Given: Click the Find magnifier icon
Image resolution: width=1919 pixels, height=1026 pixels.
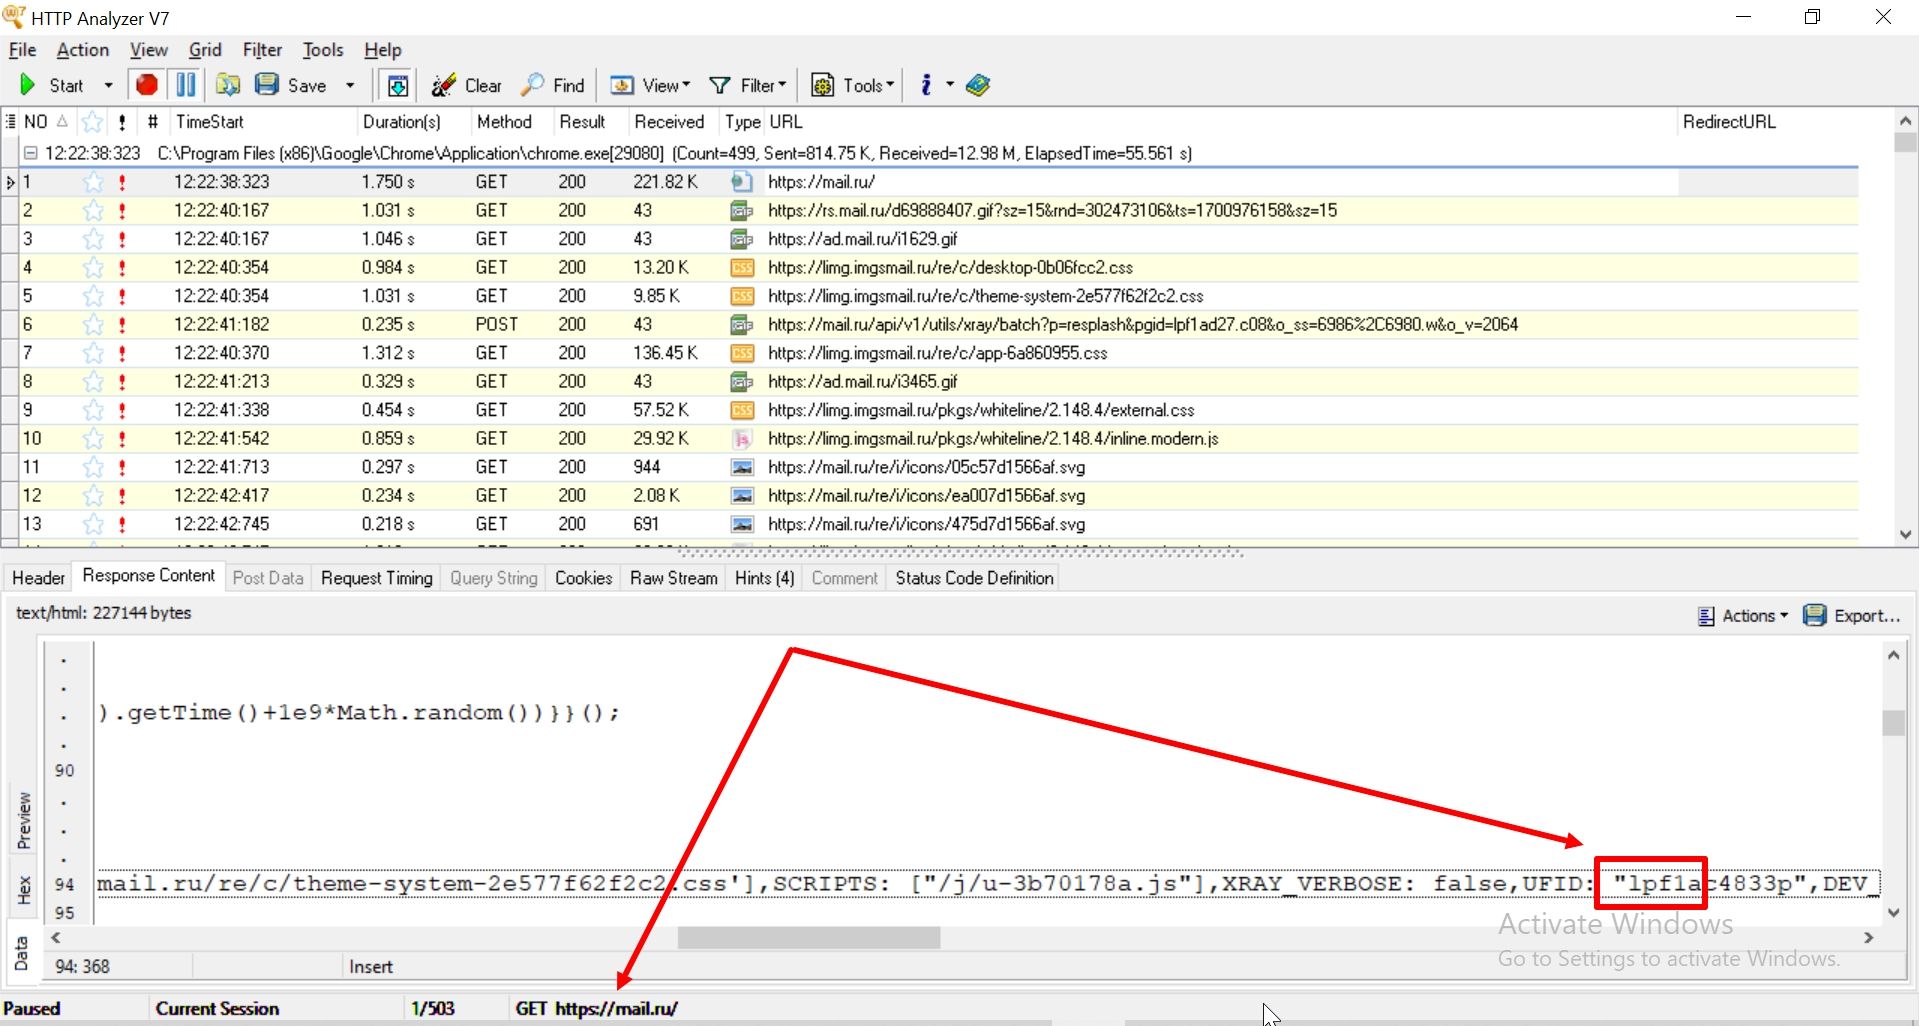Looking at the screenshot, I should pos(533,85).
